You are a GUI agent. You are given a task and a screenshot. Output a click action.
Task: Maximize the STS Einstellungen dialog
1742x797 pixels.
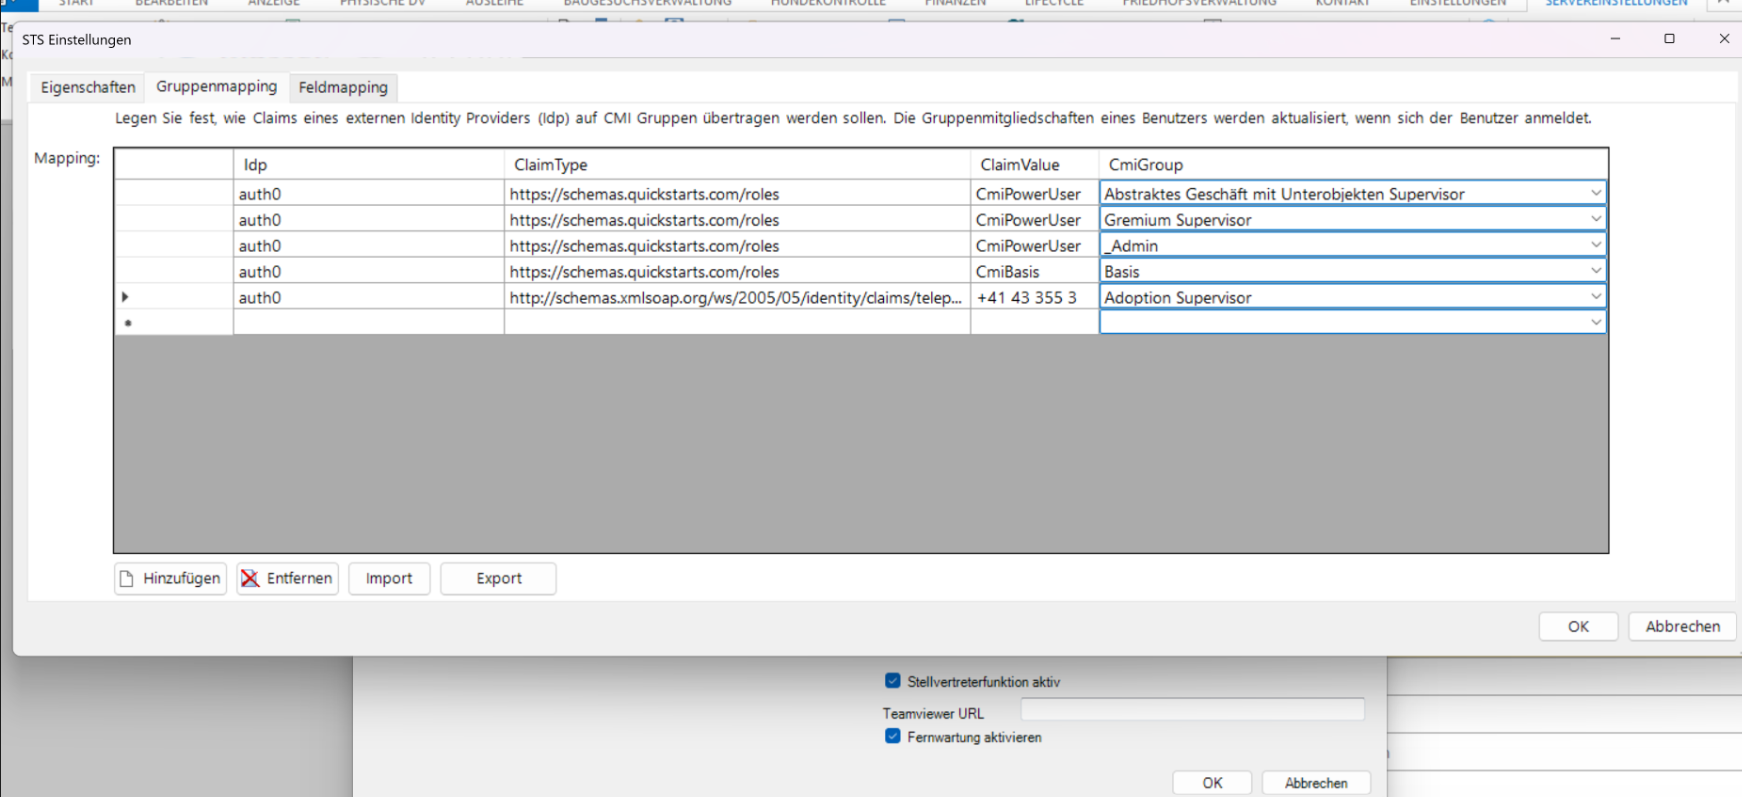(x=1669, y=39)
